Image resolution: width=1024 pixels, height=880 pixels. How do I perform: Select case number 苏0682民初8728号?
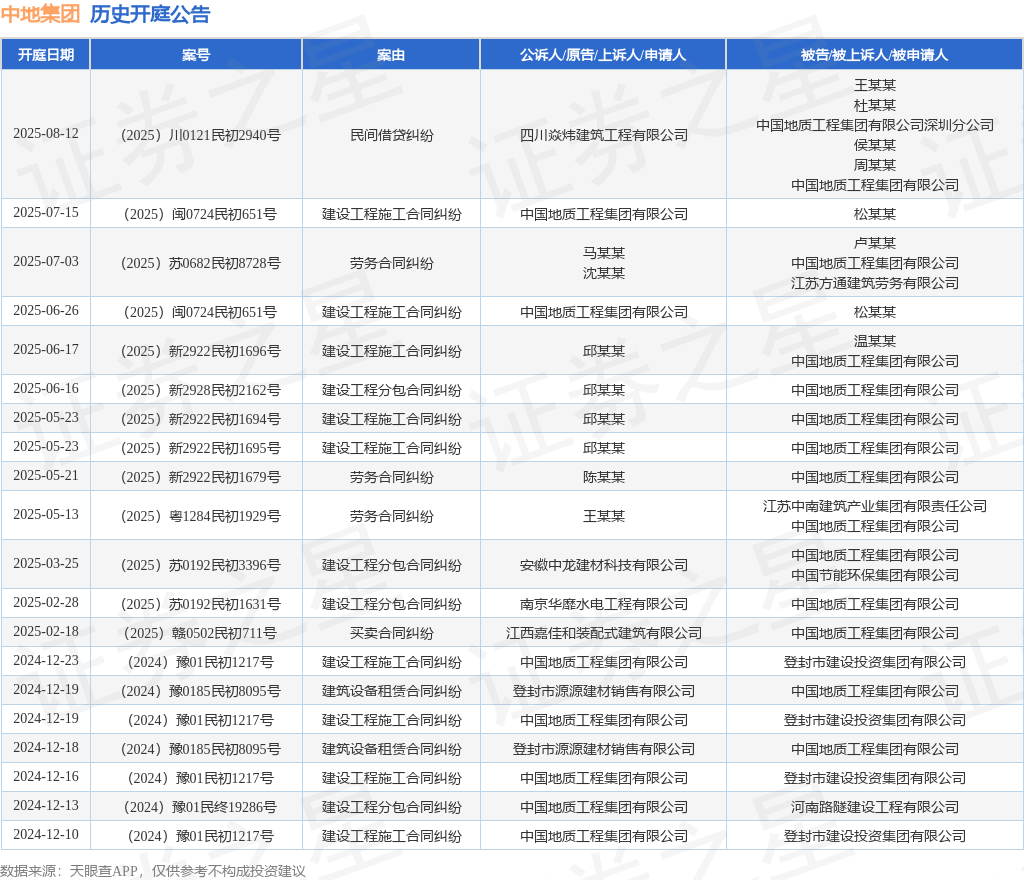[x=200, y=263]
